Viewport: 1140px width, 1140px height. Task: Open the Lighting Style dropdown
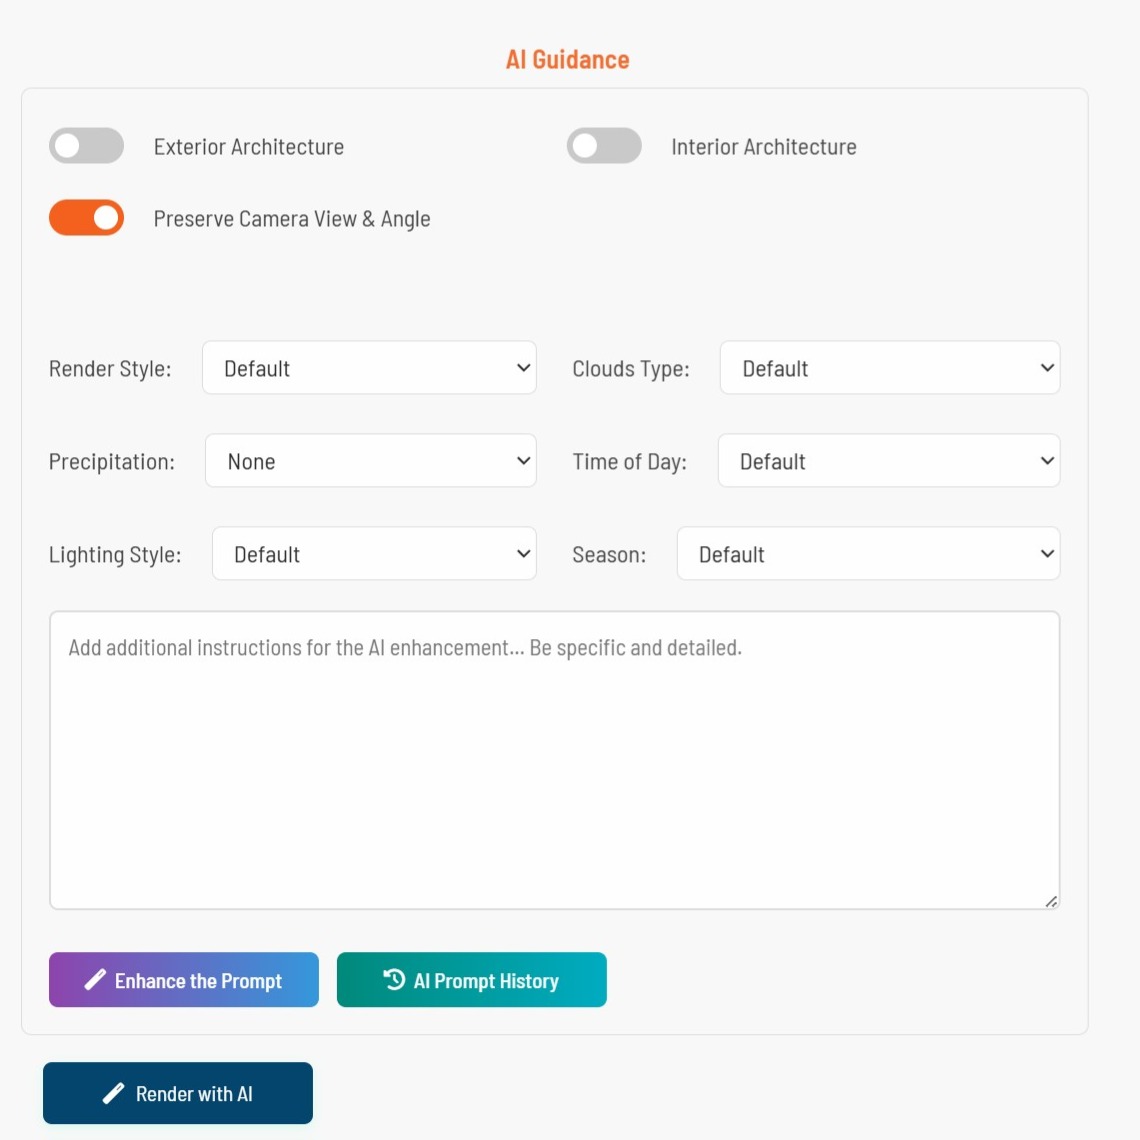(374, 553)
